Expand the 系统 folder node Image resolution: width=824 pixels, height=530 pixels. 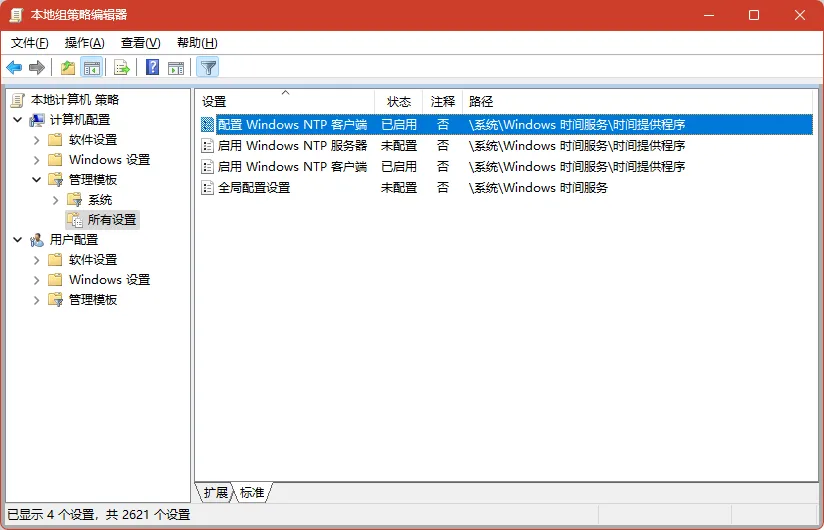pyautogui.click(x=56, y=200)
